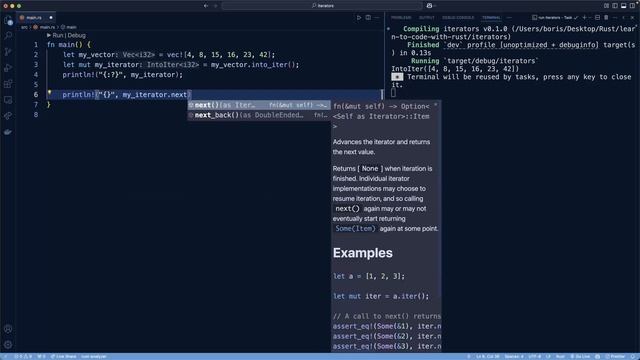Screen dimensions: 640x360
Task: Open errors and warnings count in status bar
Action: [23, 356]
